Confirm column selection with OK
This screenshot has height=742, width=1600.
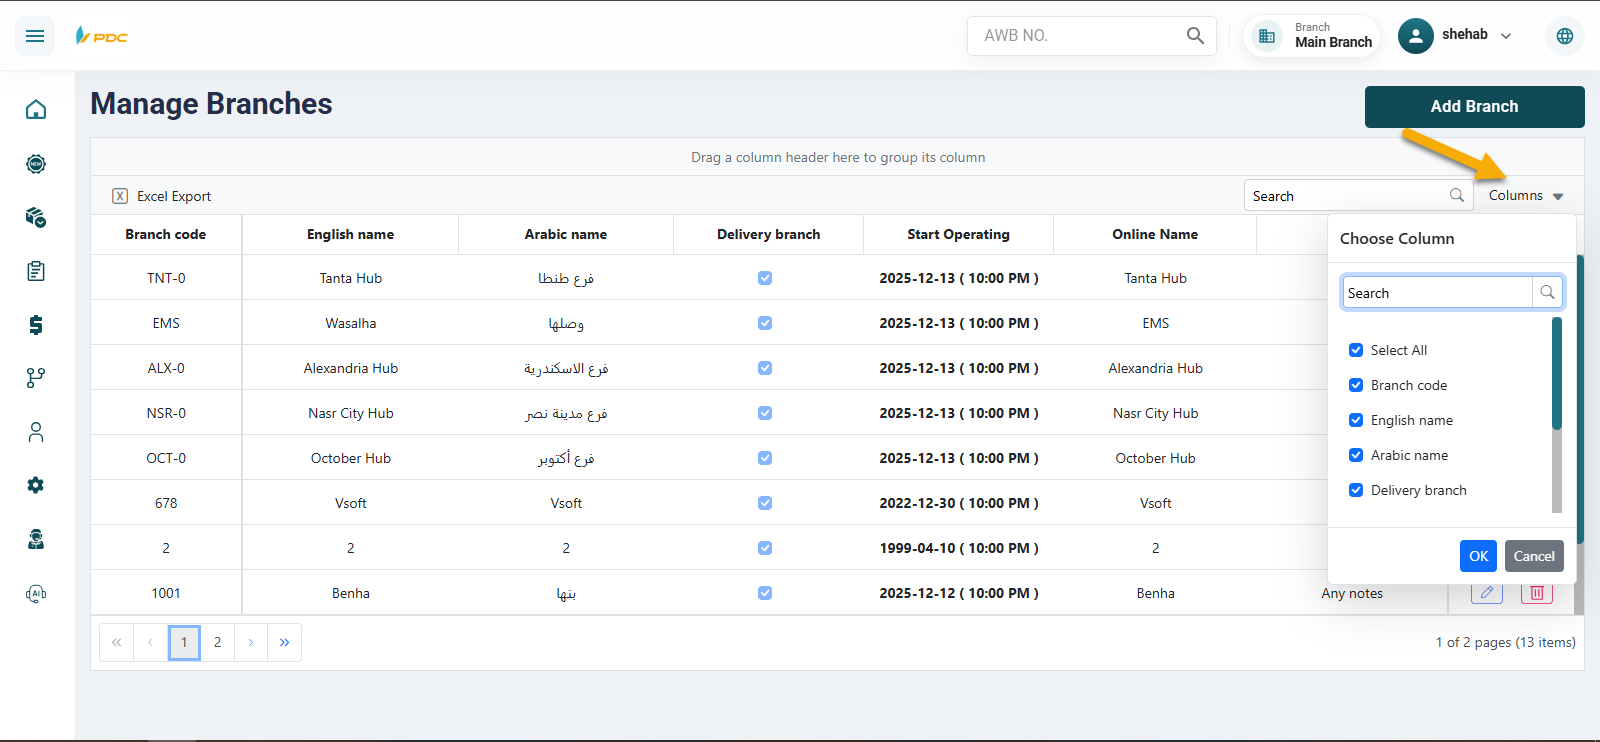pos(1478,556)
